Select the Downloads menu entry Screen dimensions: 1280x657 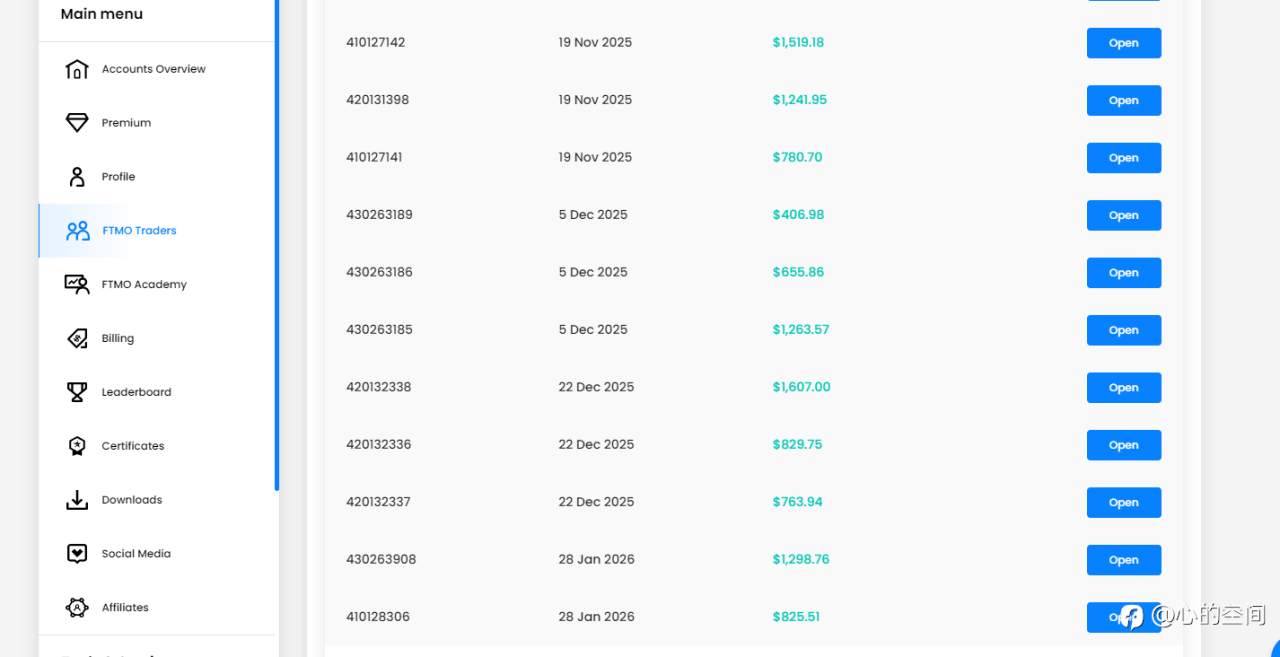point(131,500)
